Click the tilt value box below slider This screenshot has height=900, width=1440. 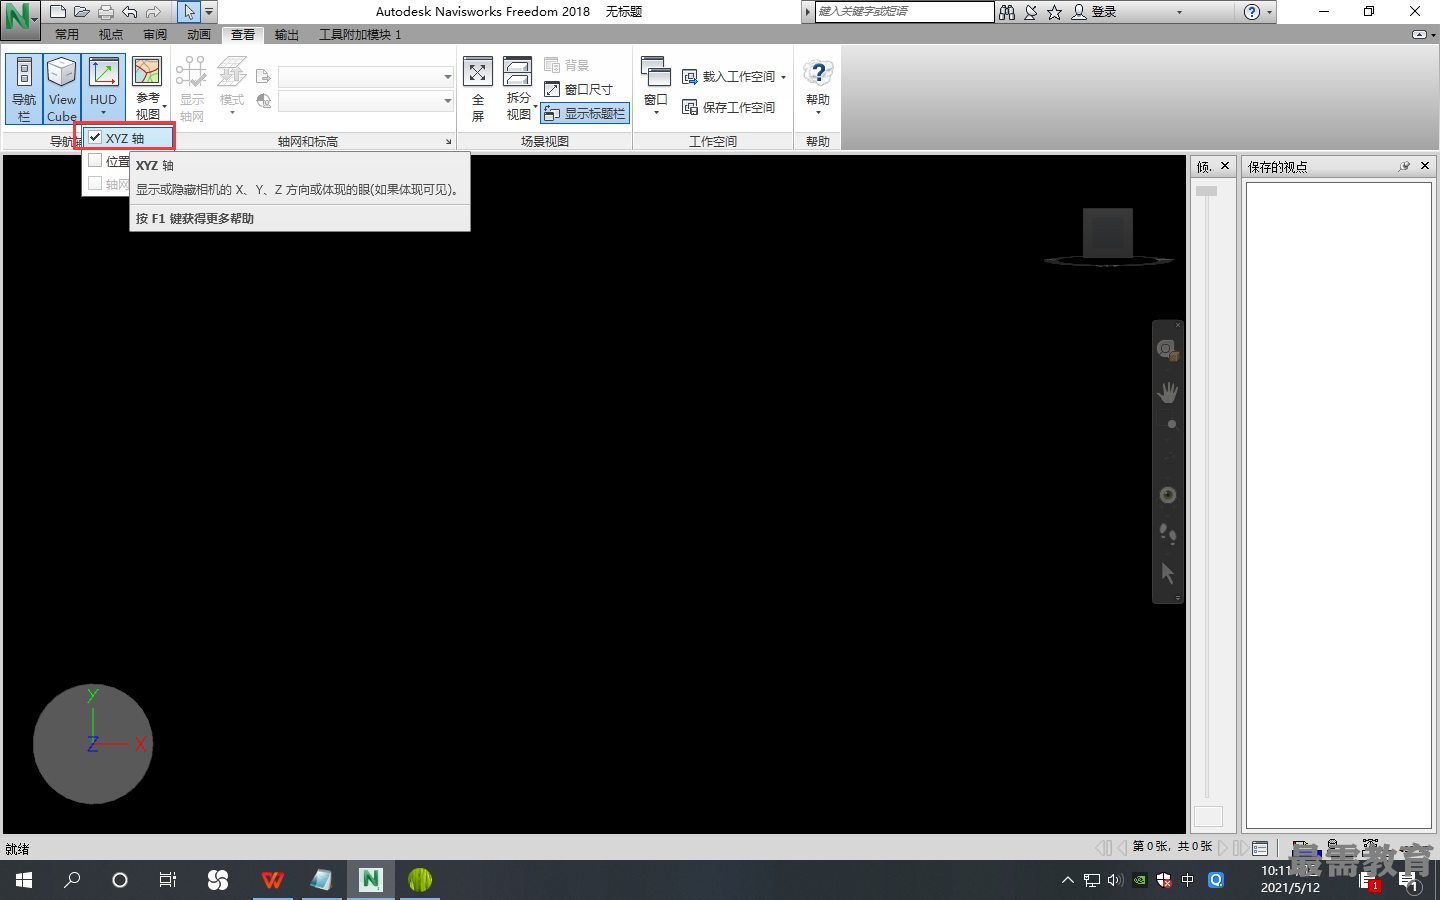click(x=1208, y=817)
